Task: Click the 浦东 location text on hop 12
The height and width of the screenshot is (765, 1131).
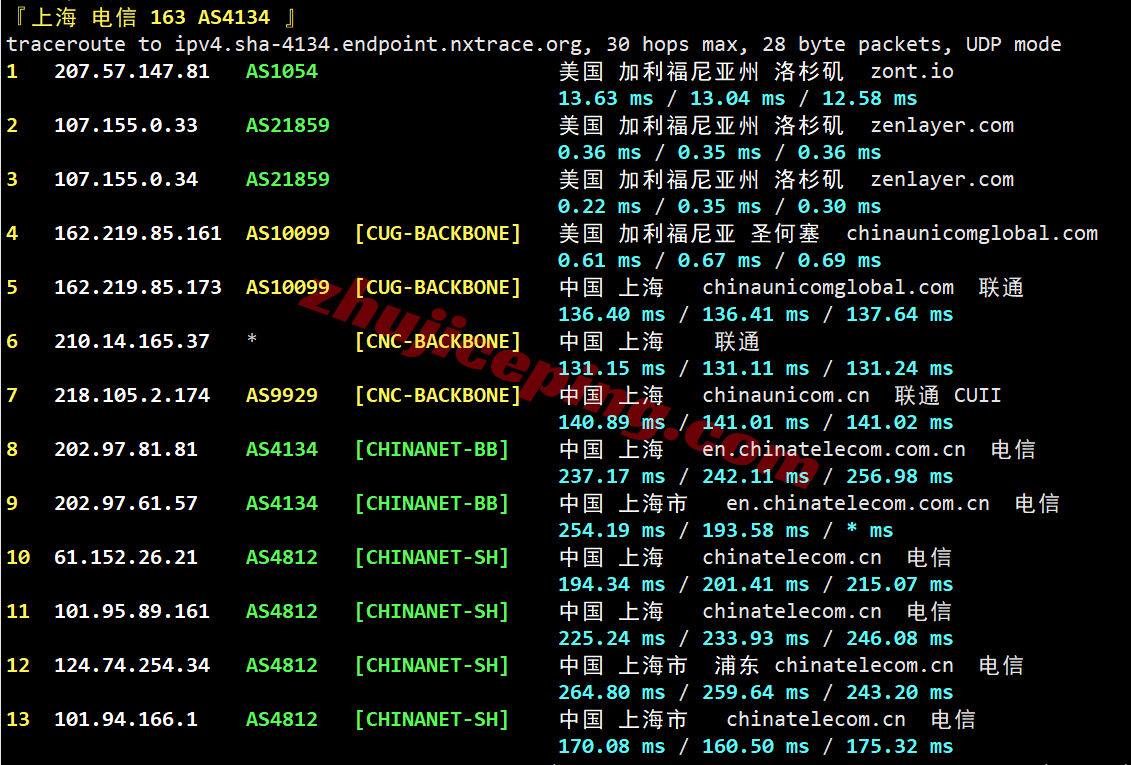Action: coord(736,666)
